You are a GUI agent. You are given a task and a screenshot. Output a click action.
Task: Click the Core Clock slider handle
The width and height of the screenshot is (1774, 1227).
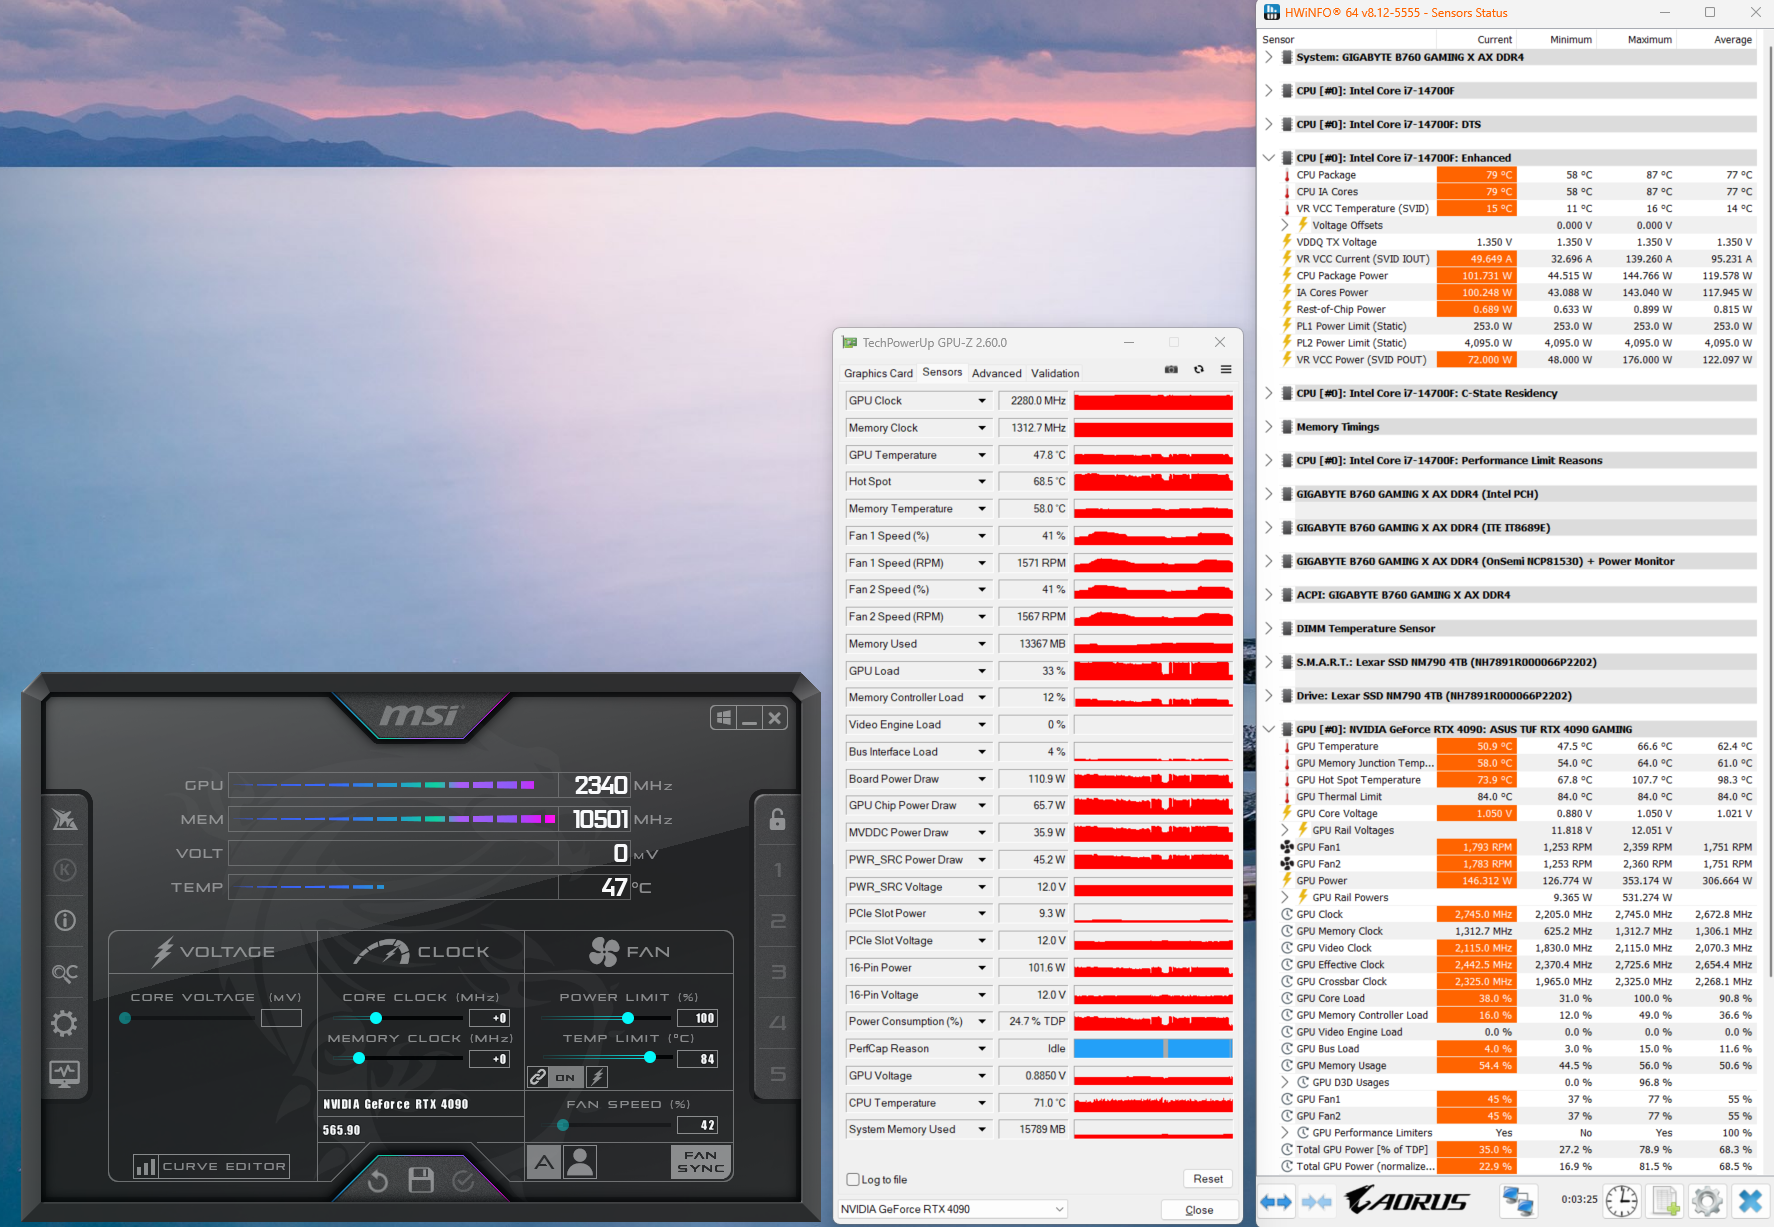(376, 1018)
